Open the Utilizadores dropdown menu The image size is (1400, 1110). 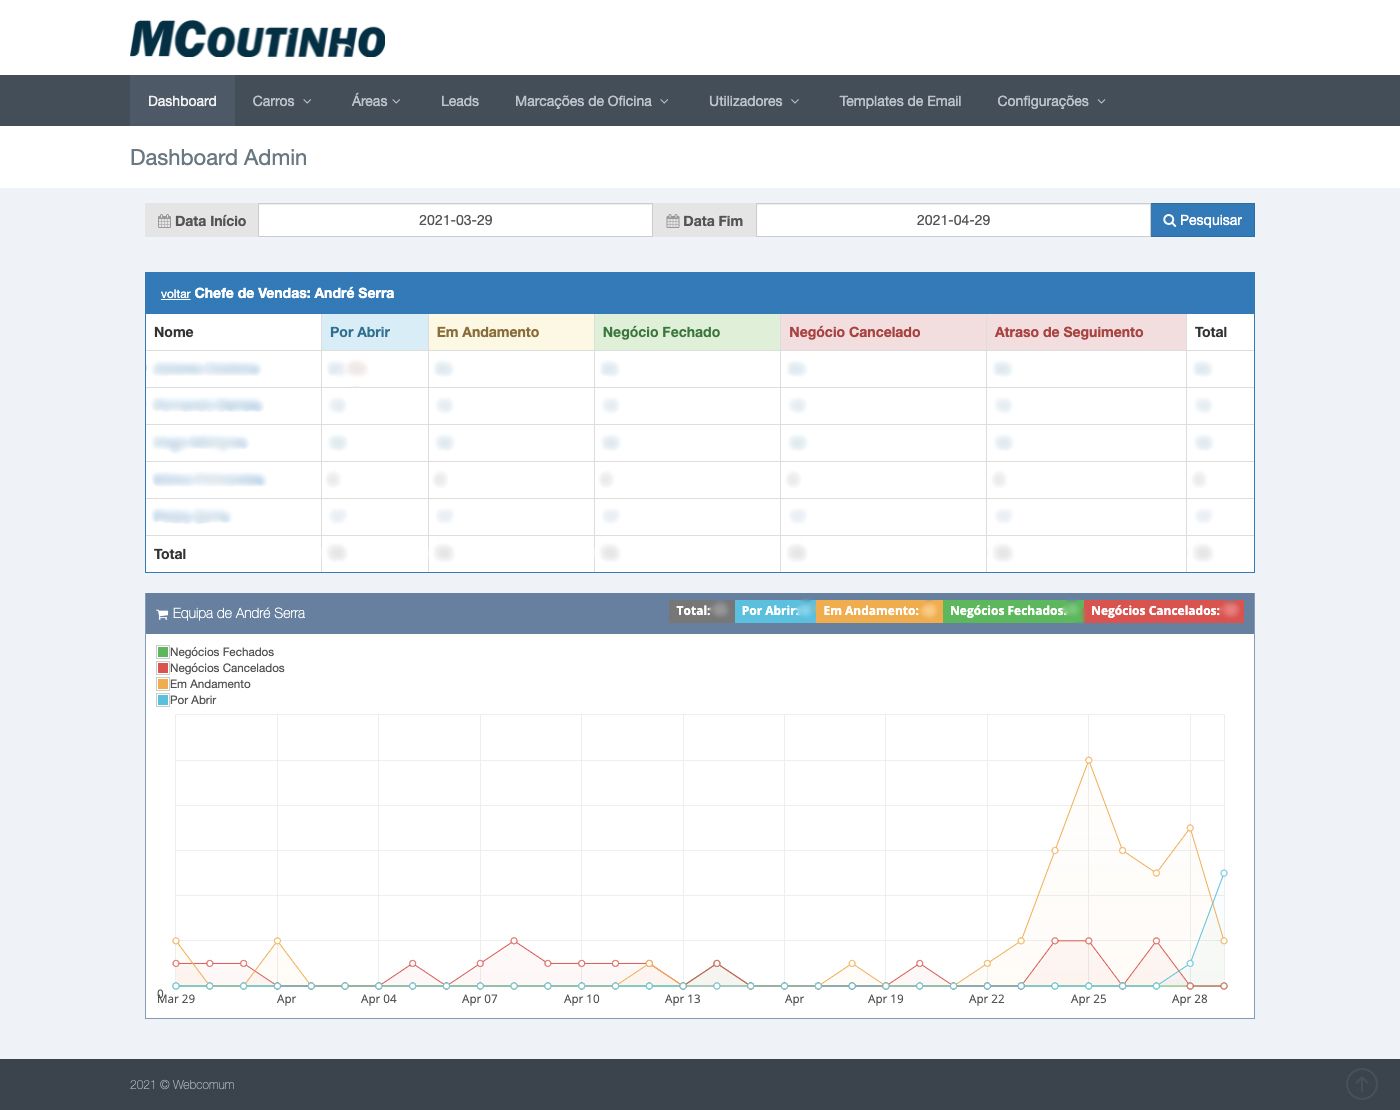[x=754, y=101]
